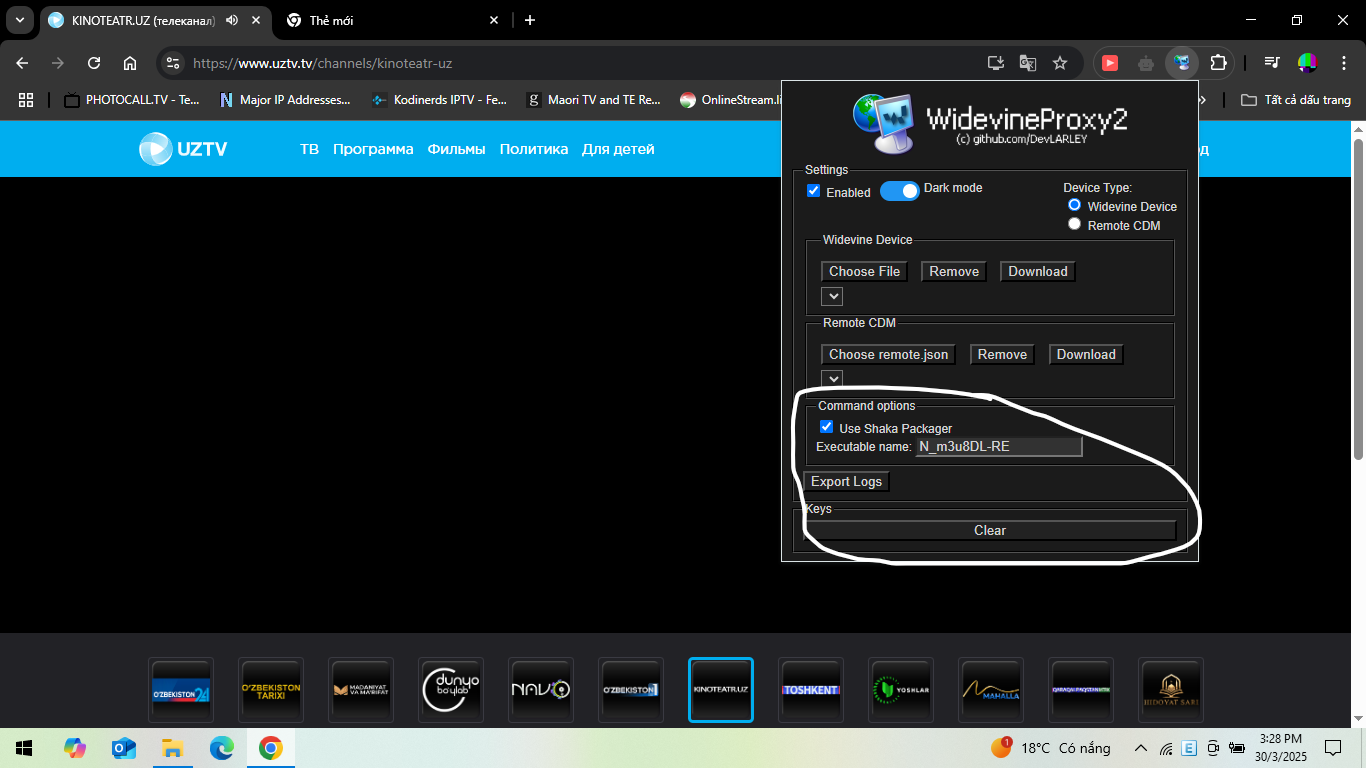Click the UZTV logo

[183, 149]
